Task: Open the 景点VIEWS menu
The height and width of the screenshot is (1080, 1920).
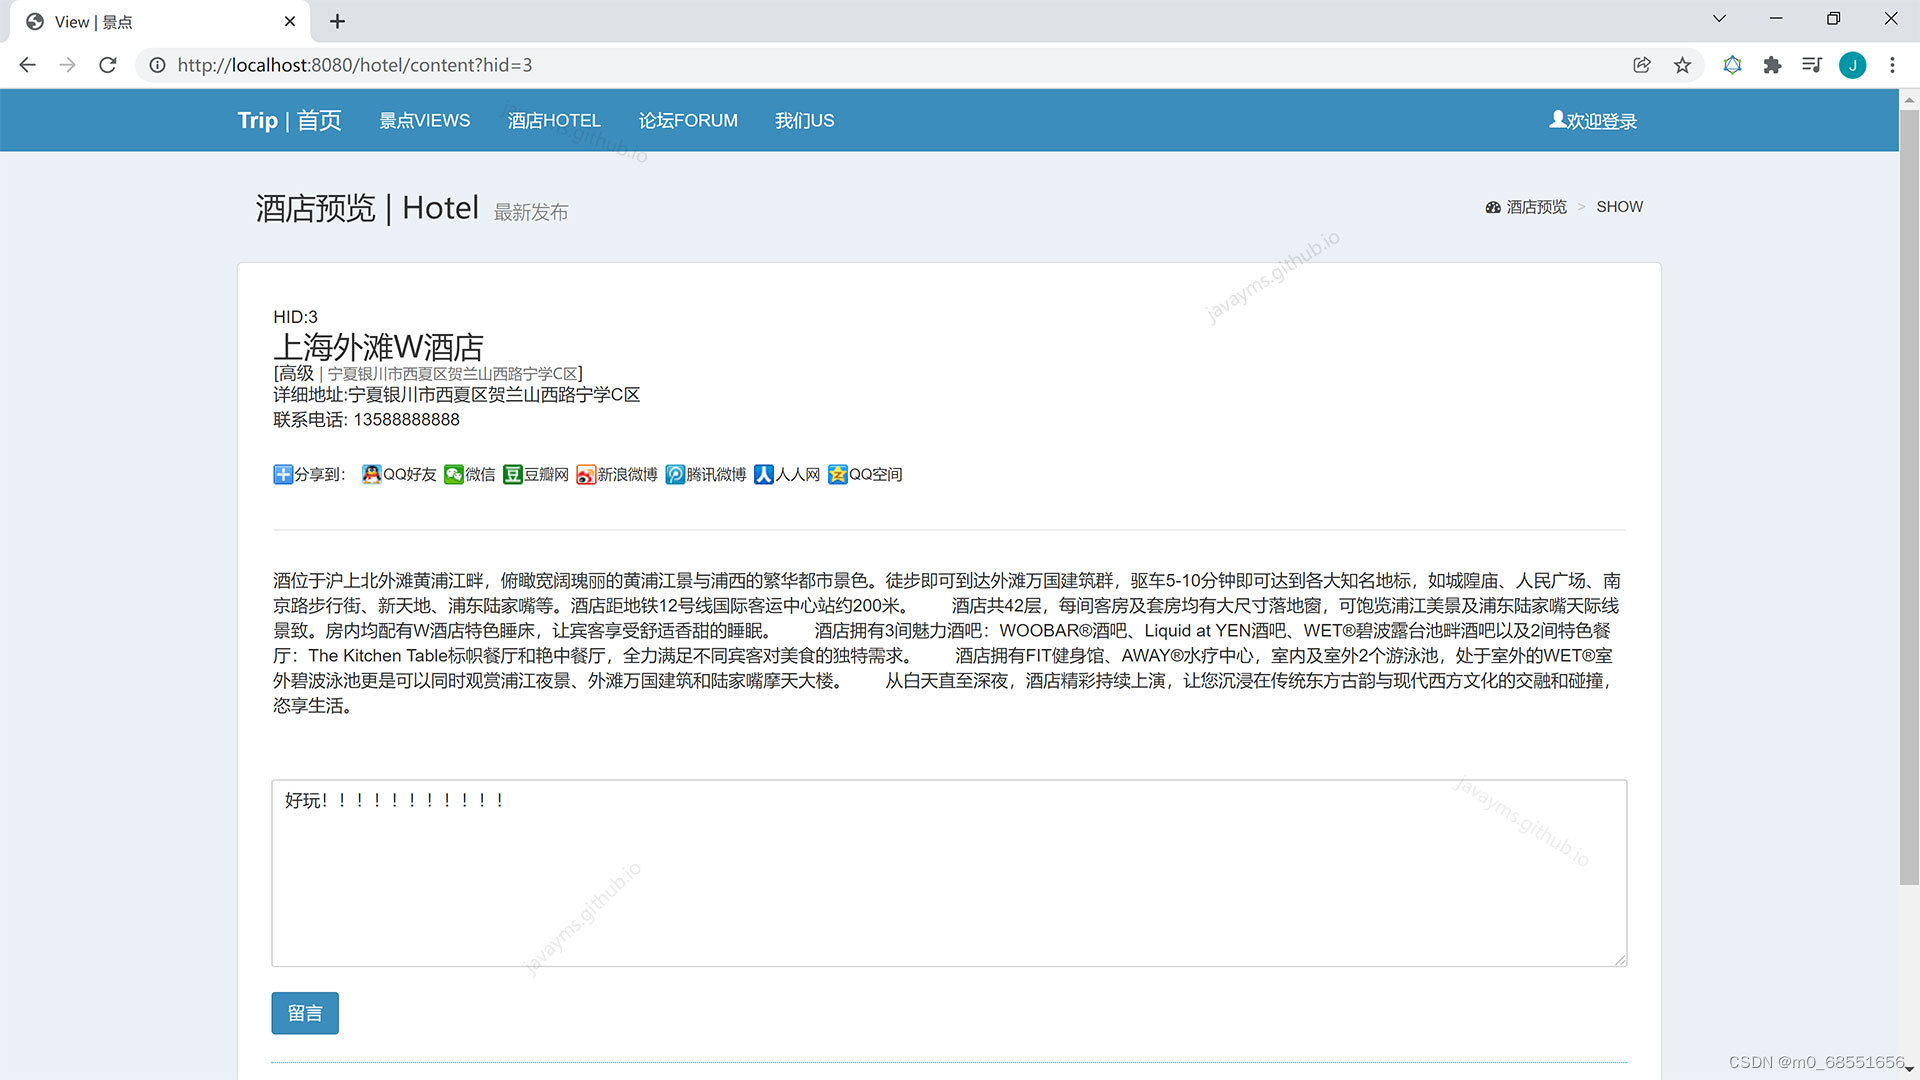Action: [x=424, y=120]
